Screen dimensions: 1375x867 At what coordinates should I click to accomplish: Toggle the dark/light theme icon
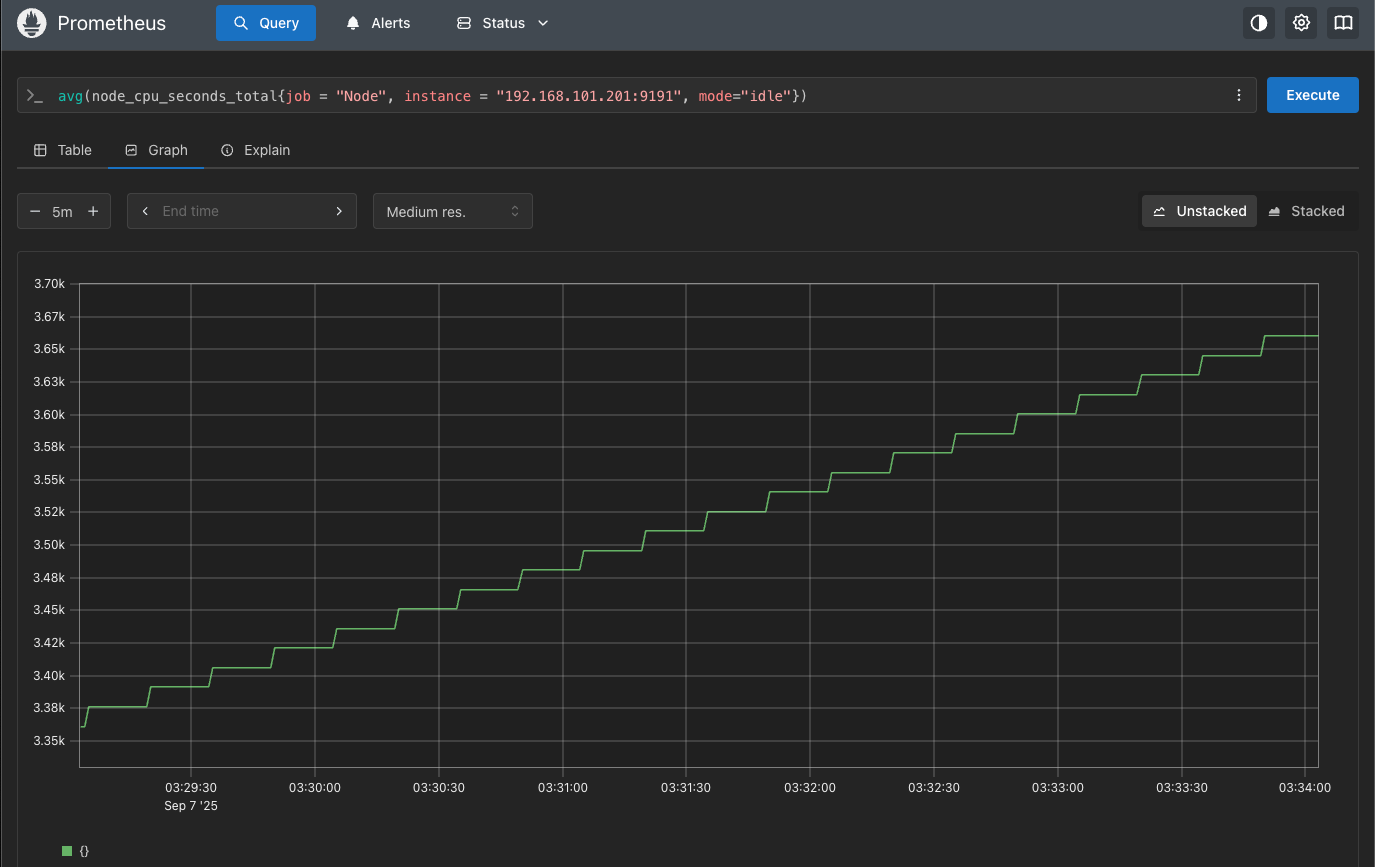coord(1258,23)
